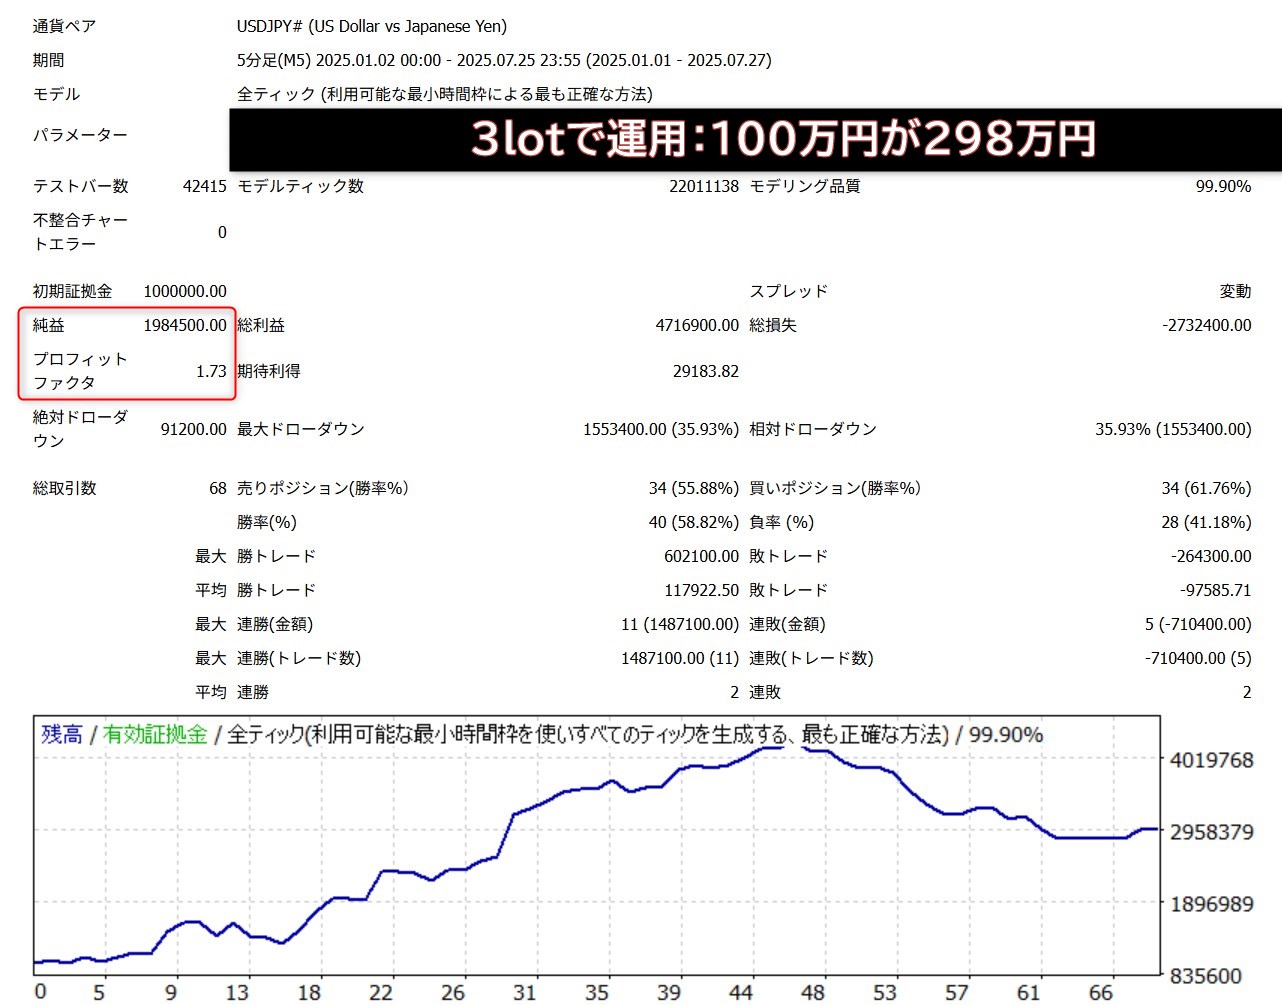
Task: Click the 最大ドローダウン label
Action: (301, 429)
